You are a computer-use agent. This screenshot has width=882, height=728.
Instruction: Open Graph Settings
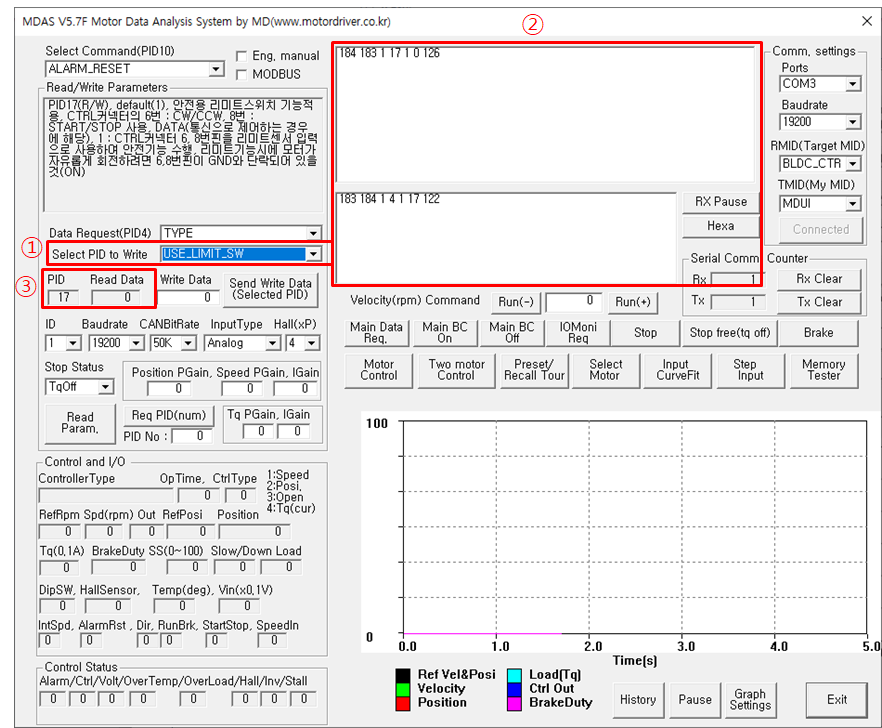click(750, 700)
